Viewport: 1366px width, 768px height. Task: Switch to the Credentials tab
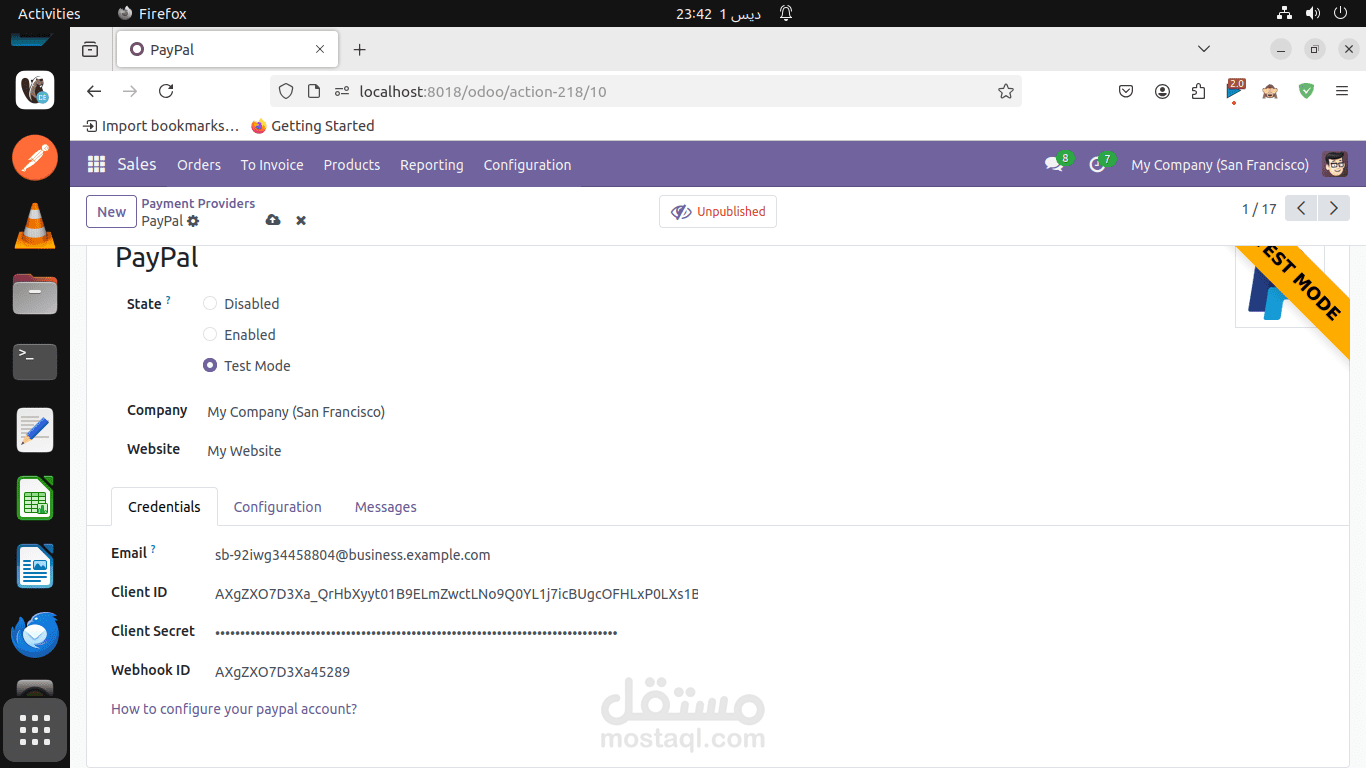point(164,507)
